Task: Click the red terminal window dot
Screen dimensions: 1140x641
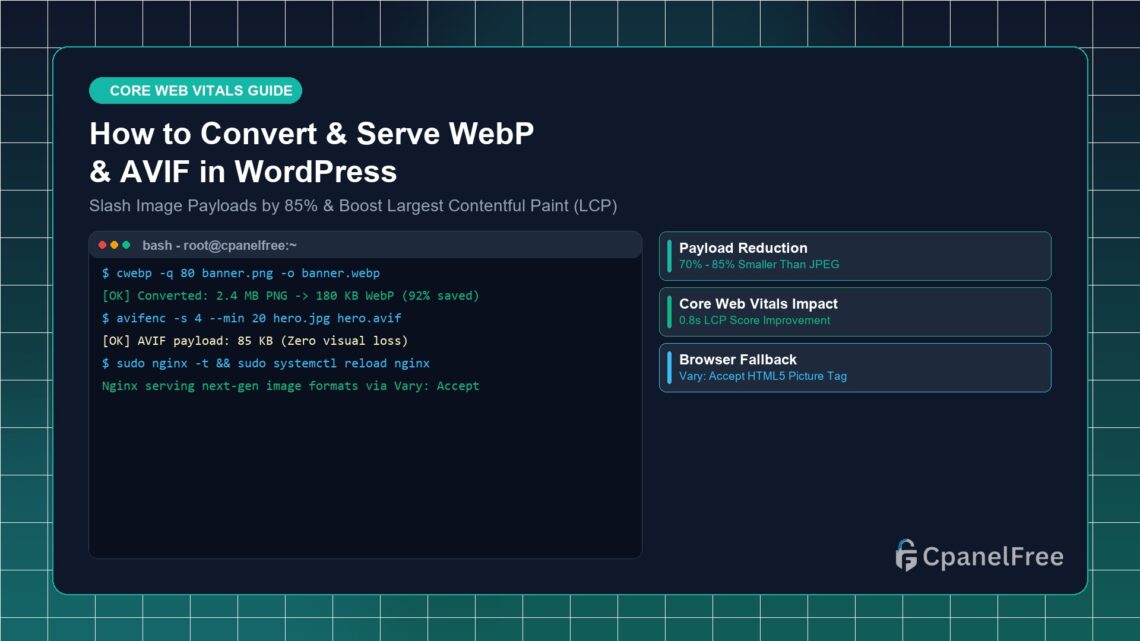Action: [x=103, y=245]
